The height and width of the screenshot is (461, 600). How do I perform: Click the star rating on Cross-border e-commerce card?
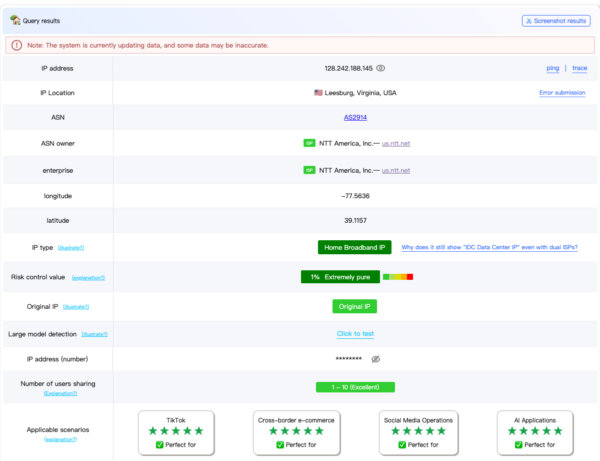pos(296,431)
